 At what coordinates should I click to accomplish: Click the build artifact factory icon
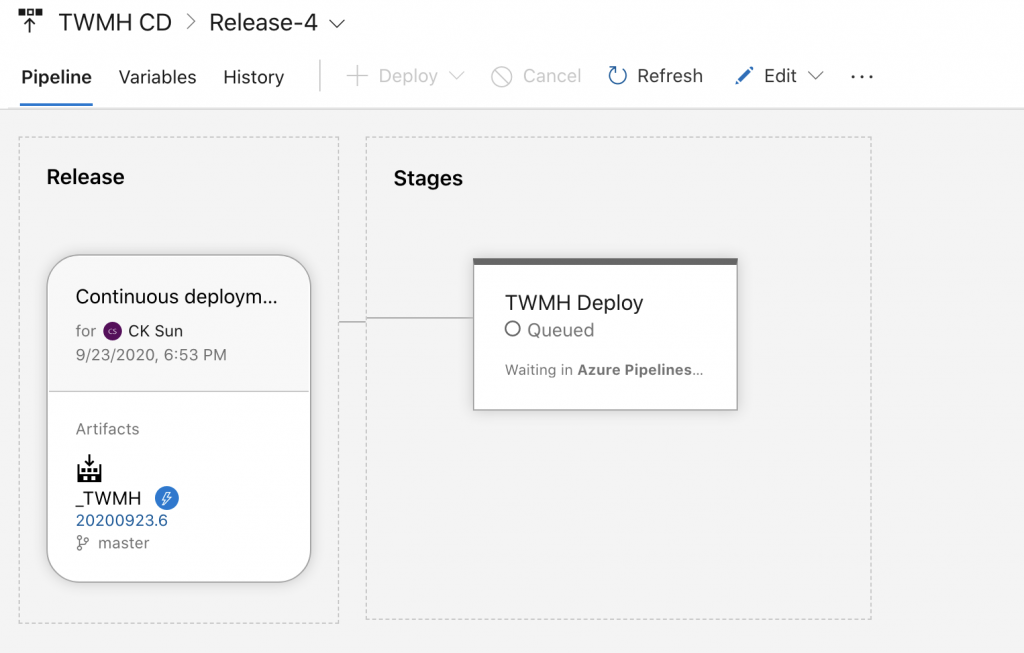click(89, 468)
